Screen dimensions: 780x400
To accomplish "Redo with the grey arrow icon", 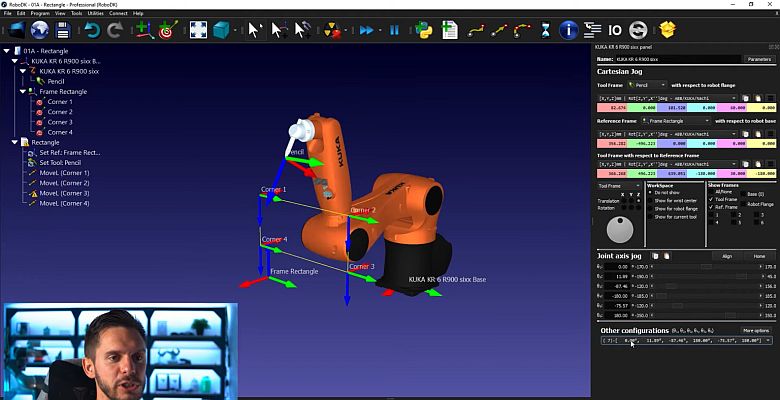I will pos(115,30).
